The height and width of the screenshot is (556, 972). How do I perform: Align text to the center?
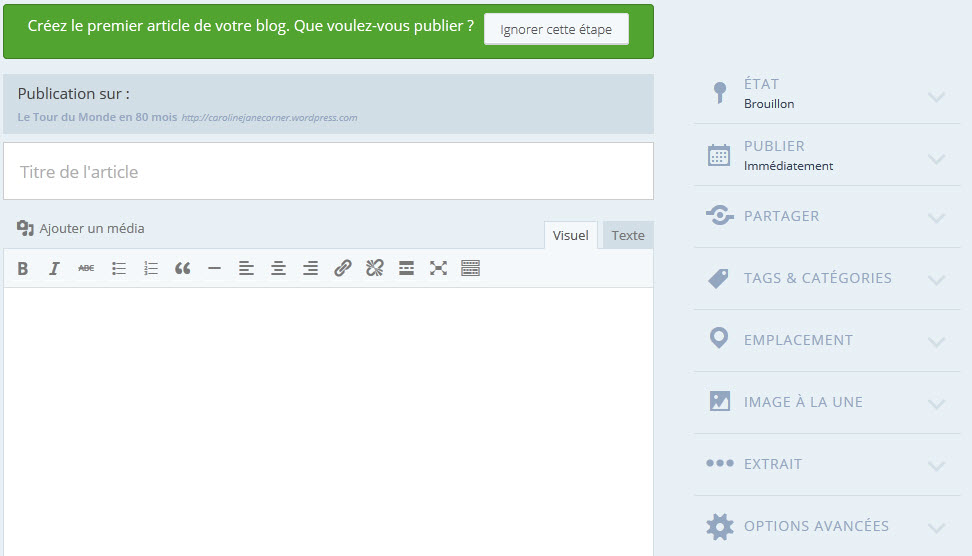click(279, 268)
